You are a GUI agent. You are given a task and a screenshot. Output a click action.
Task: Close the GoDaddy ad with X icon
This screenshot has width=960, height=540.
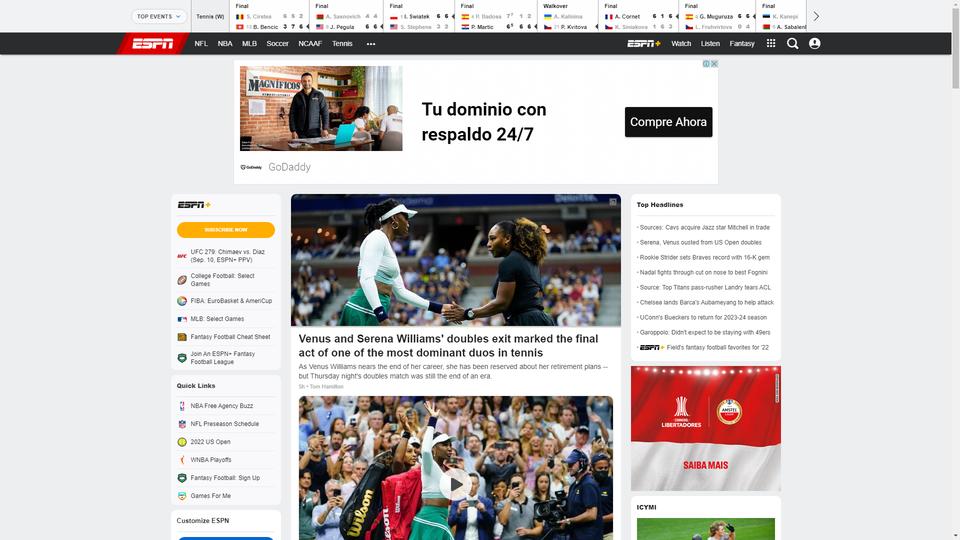(x=714, y=64)
